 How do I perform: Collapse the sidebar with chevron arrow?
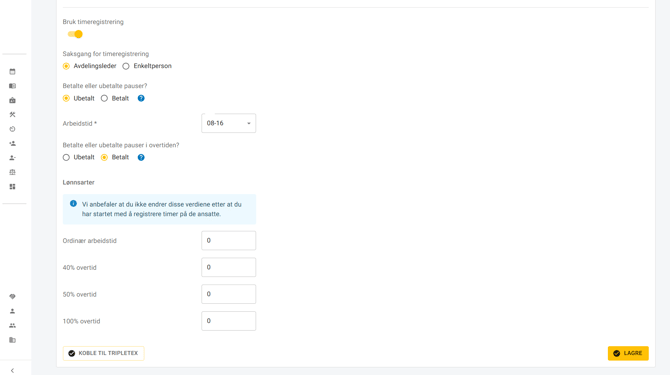pyautogui.click(x=12, y=370)
